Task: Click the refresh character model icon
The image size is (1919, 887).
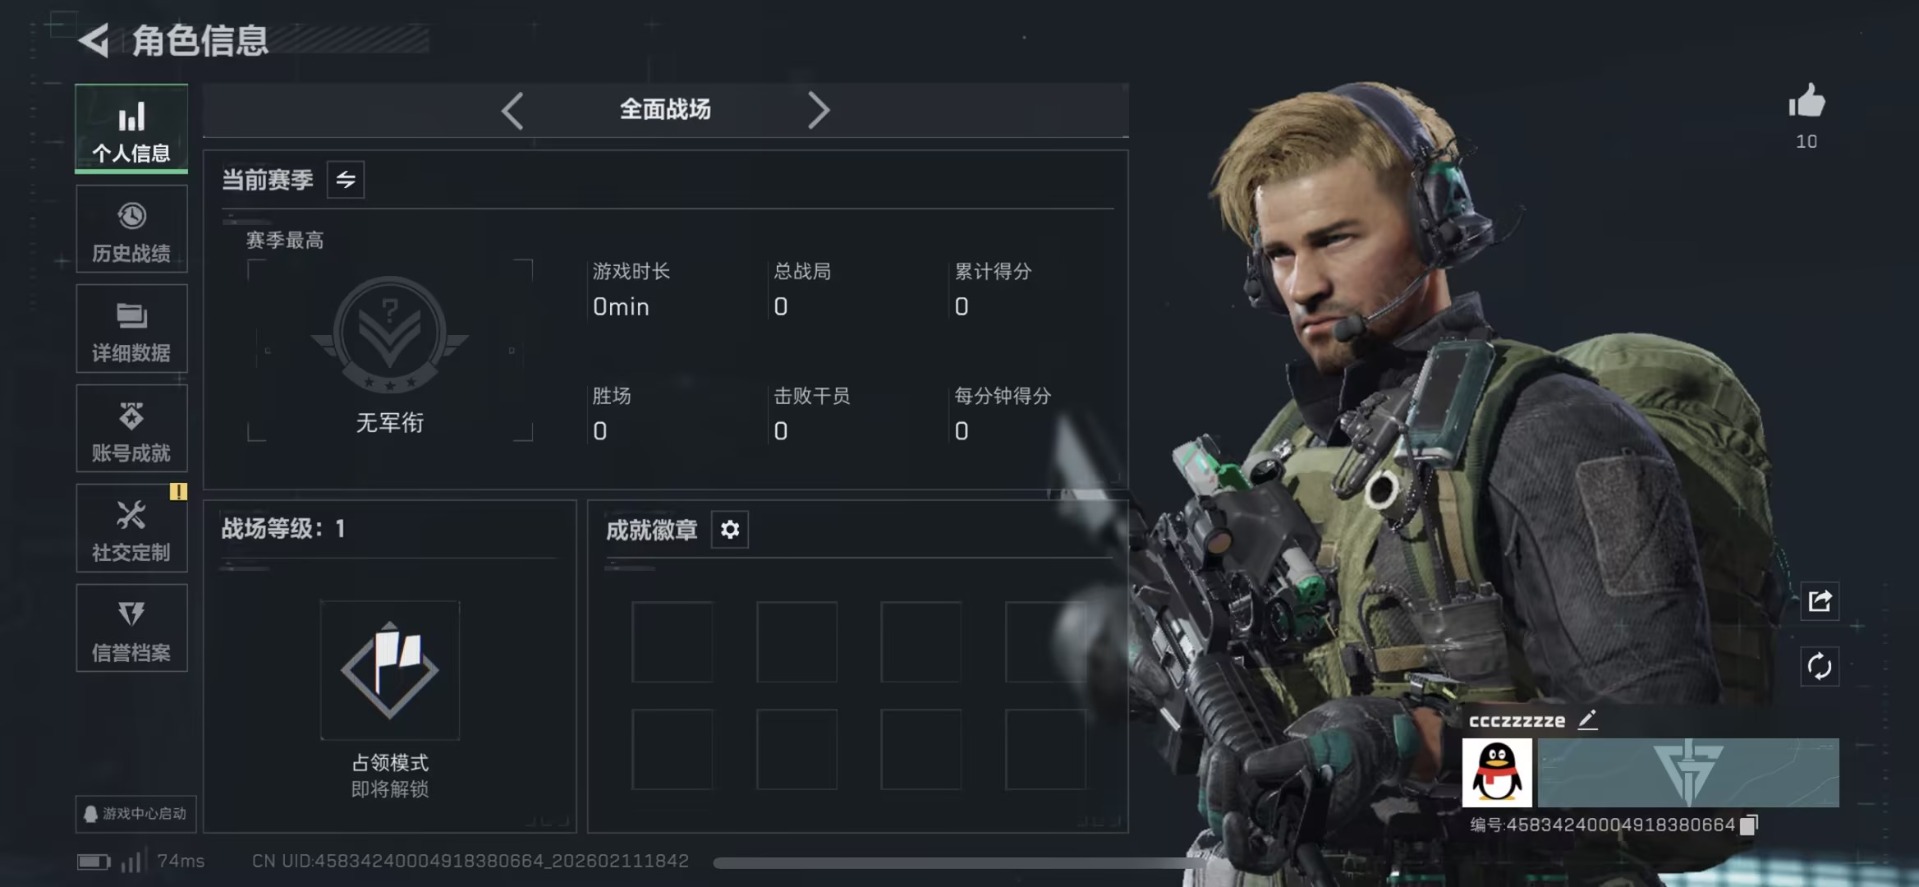Action: pyautogui.click(x=1819, y=666)
